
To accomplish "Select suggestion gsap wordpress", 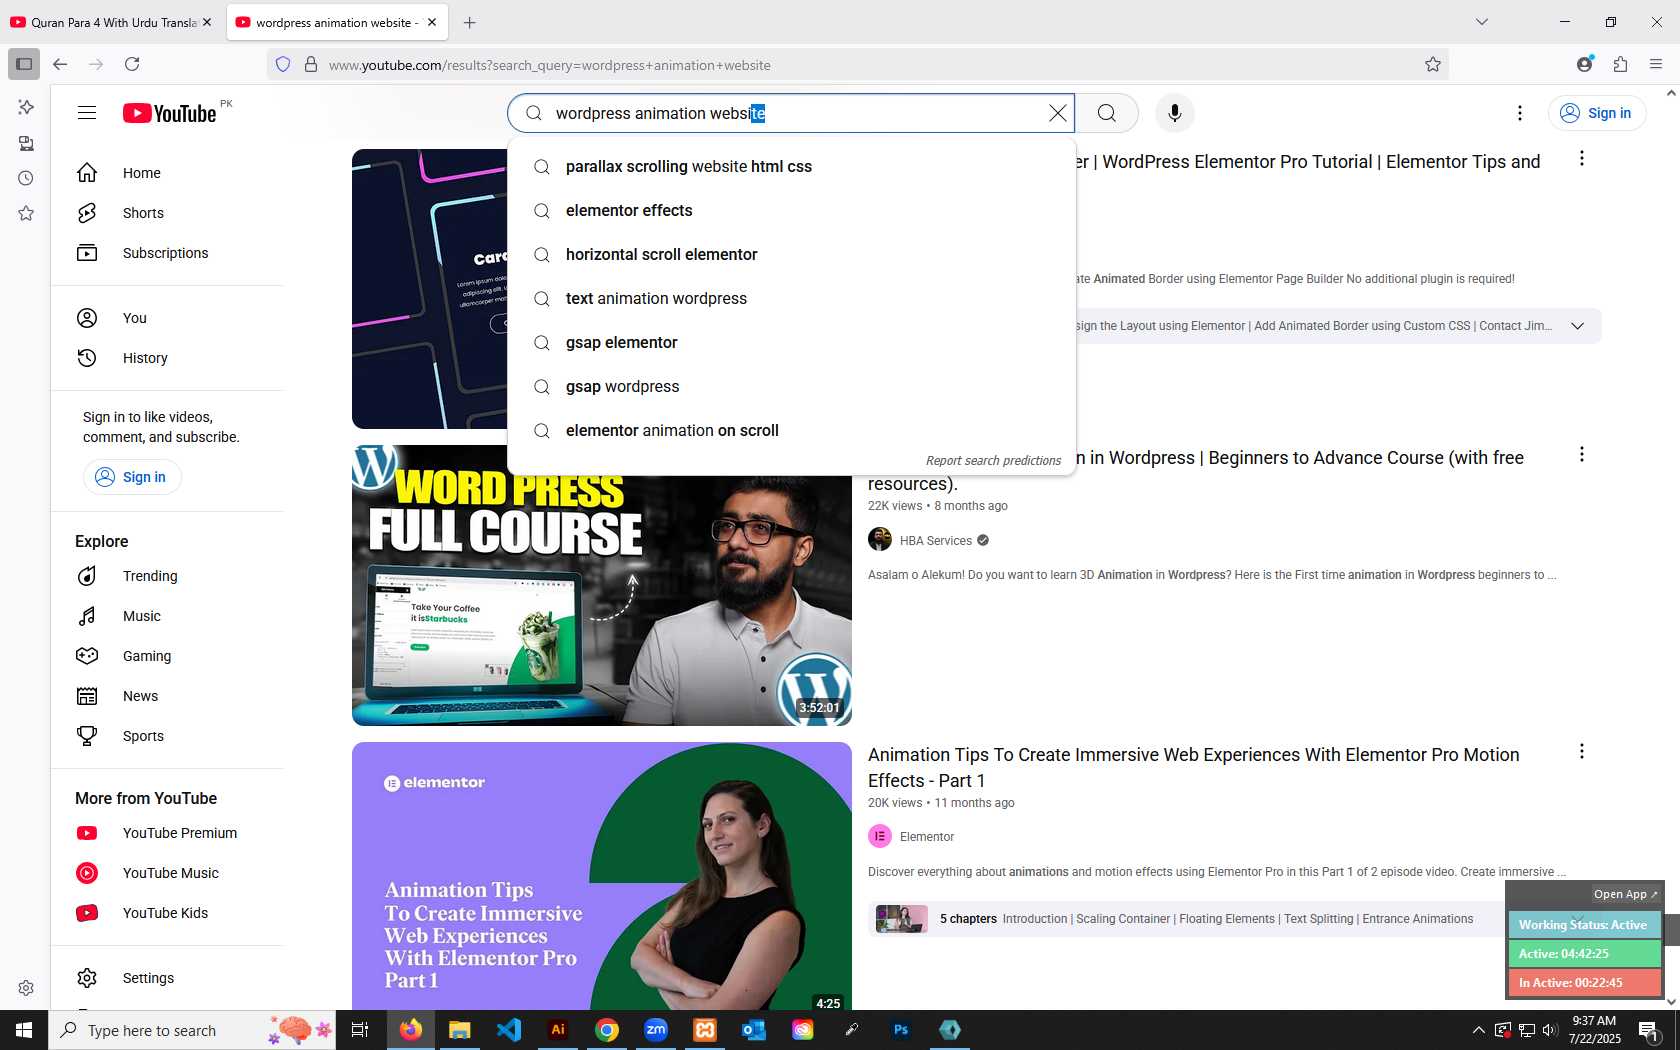I will (791, 387).
